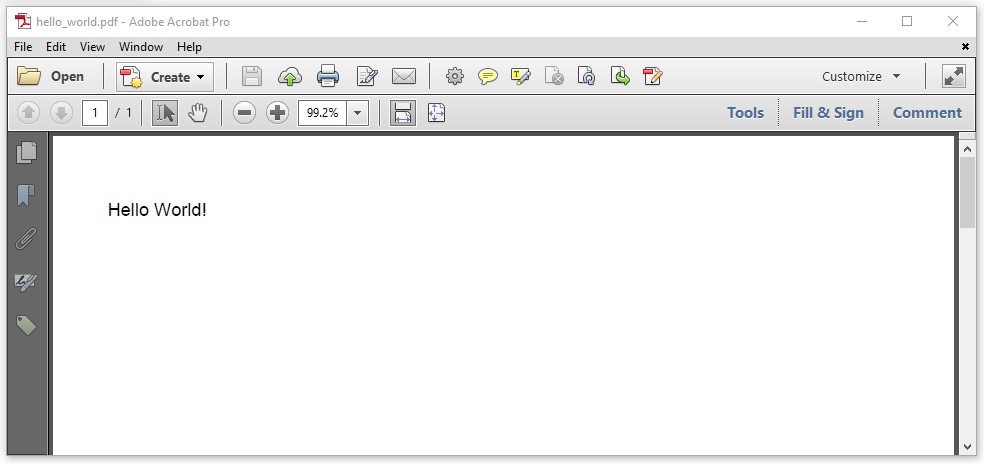Add a sticky note comment

click(488, 77)
